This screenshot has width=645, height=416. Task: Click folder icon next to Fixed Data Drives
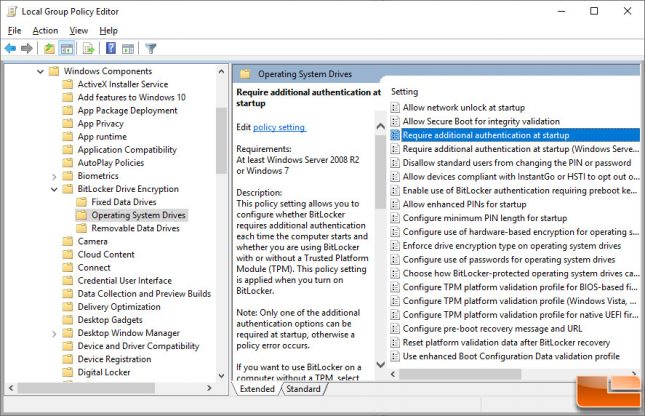click(81, 202)
